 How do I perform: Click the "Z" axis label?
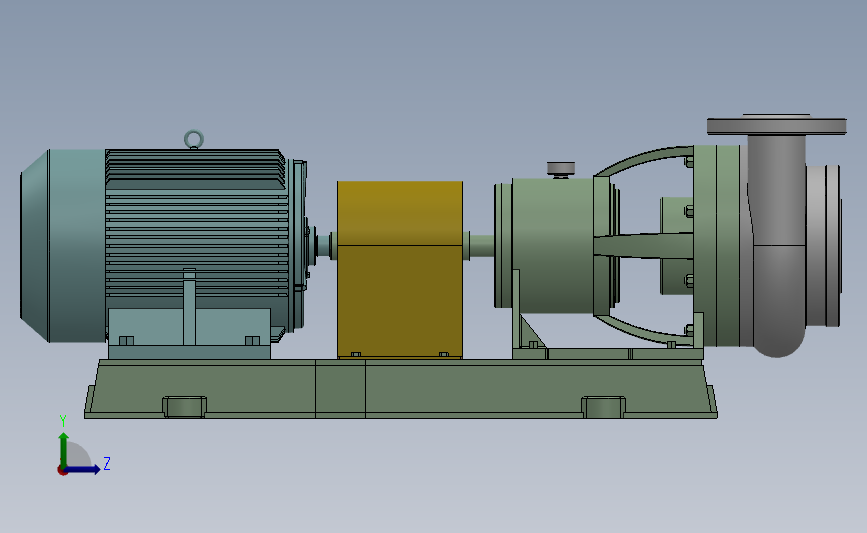[107, 463]
